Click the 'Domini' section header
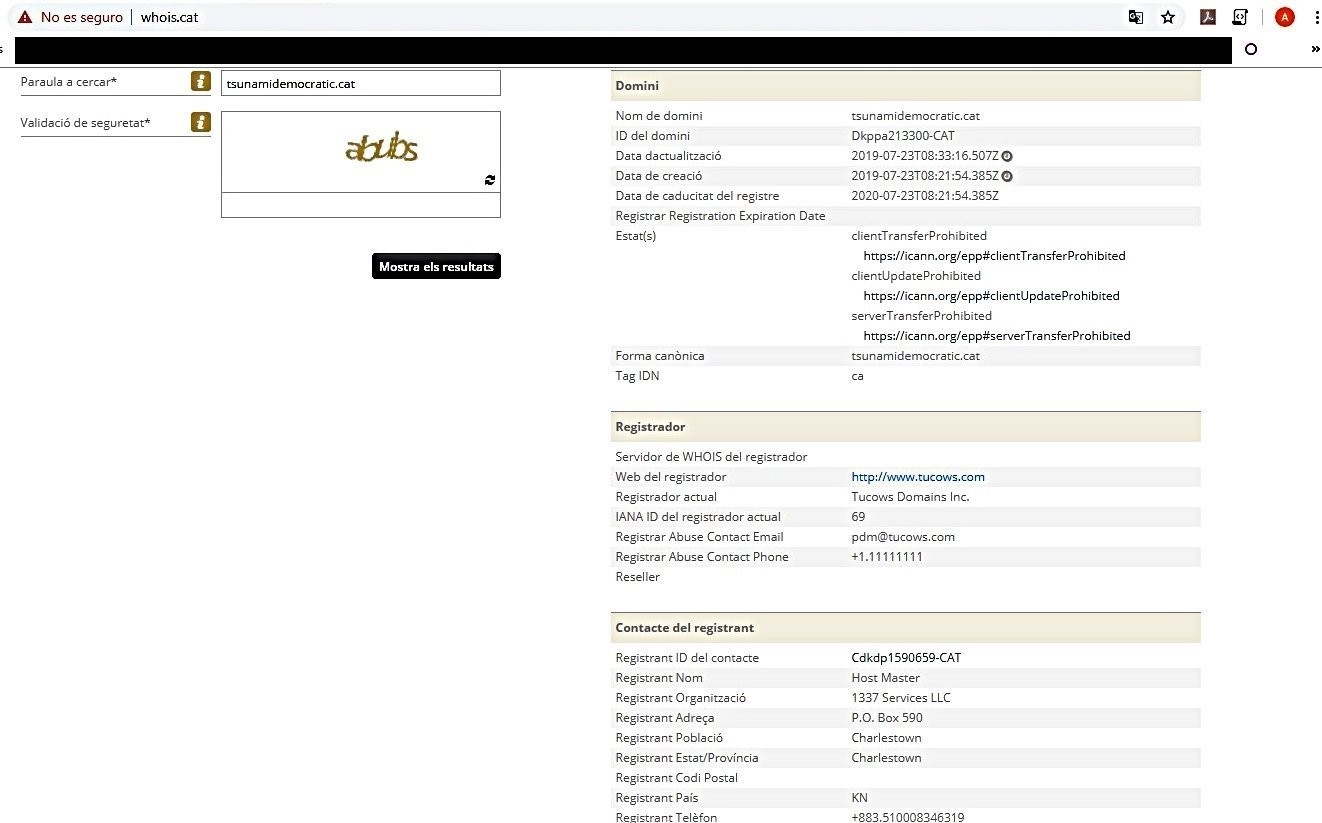This screenshot has height=823, width=1322. 906,86
